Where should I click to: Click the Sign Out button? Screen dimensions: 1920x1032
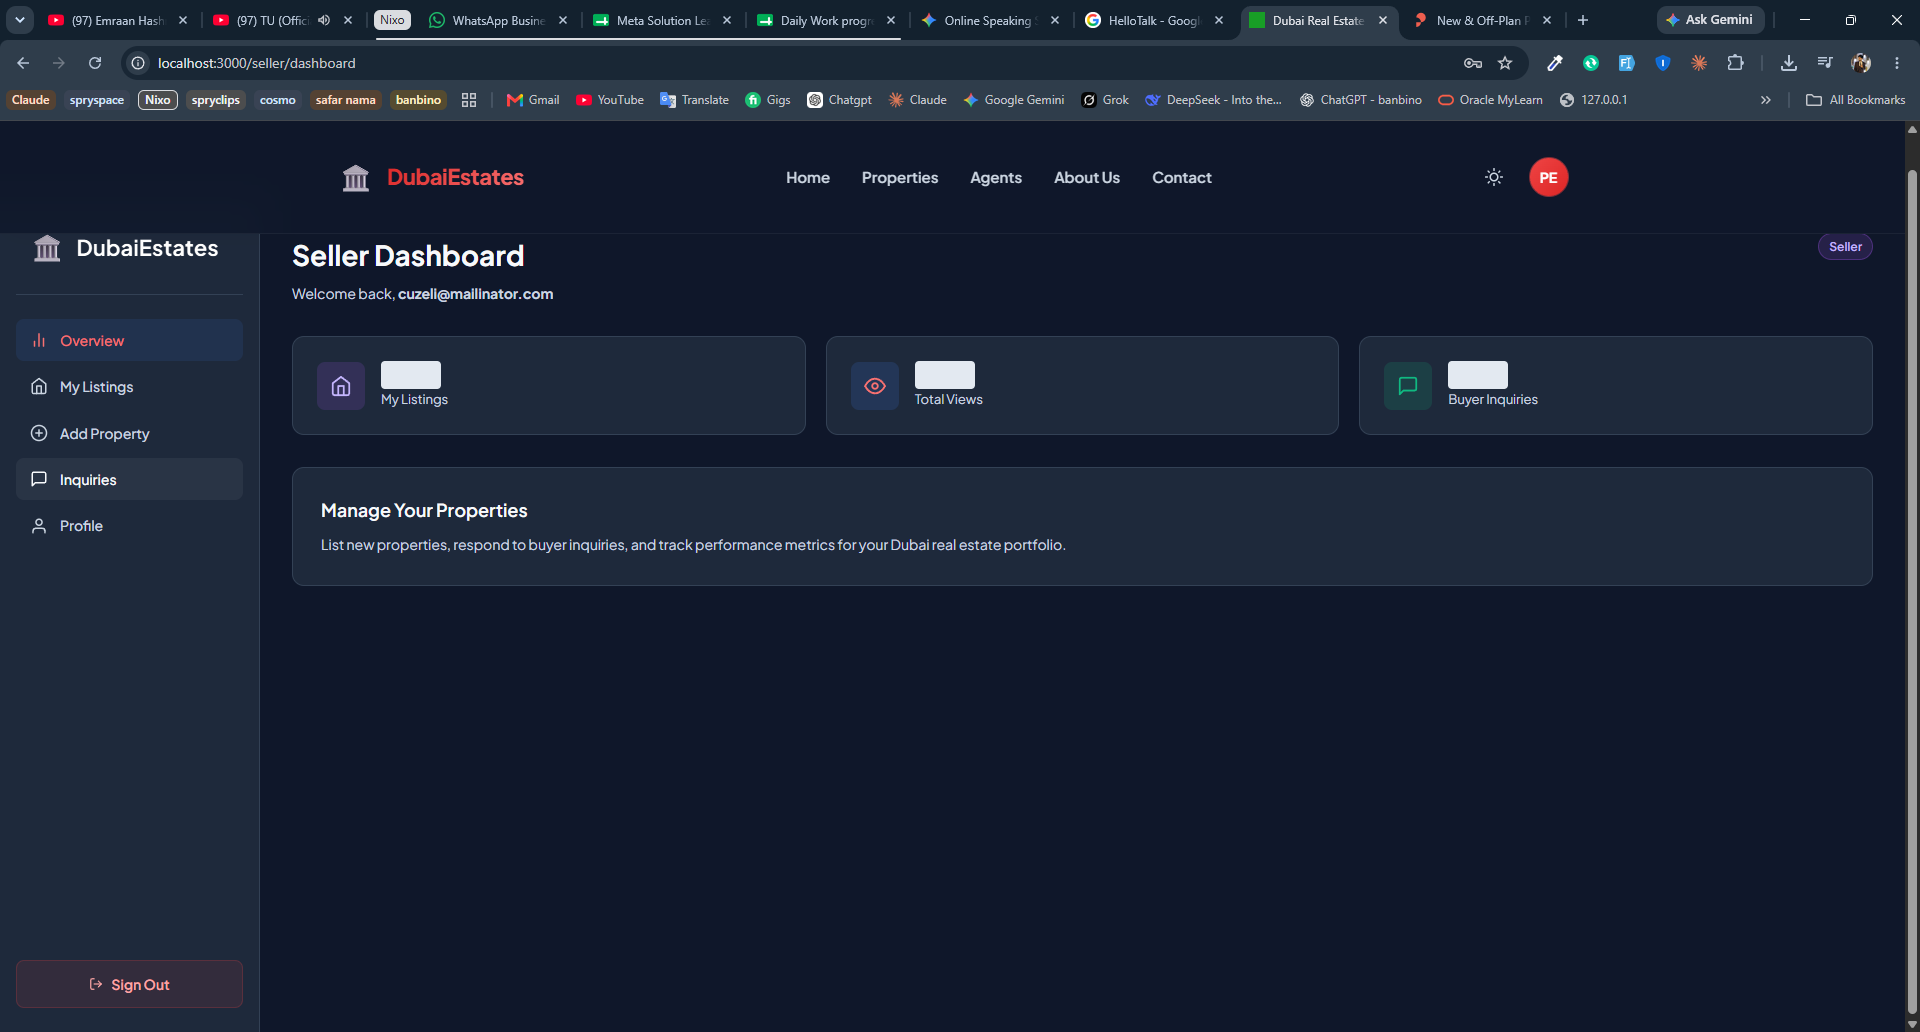pyautogui.click(x=129, y=984)
